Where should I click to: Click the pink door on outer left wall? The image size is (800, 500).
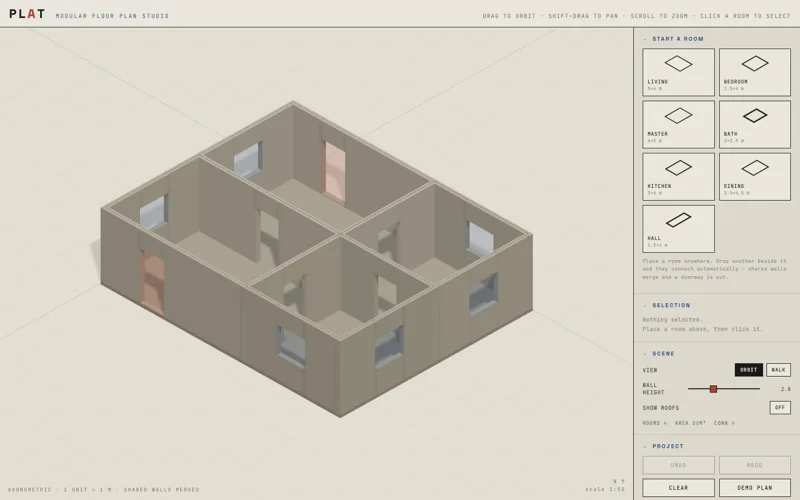[153, 282]
